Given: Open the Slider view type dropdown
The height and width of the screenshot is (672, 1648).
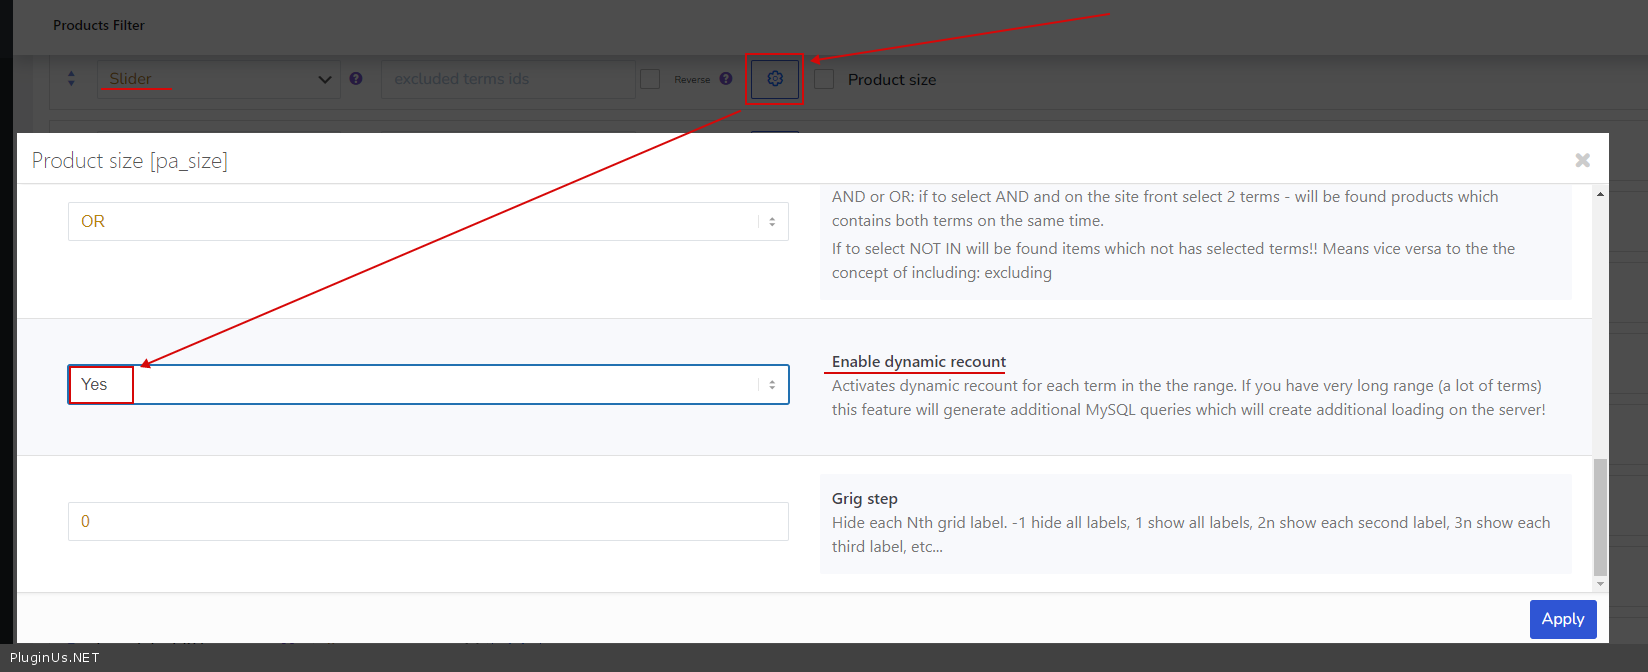Looking at the screenshot, I should (218, 79).
